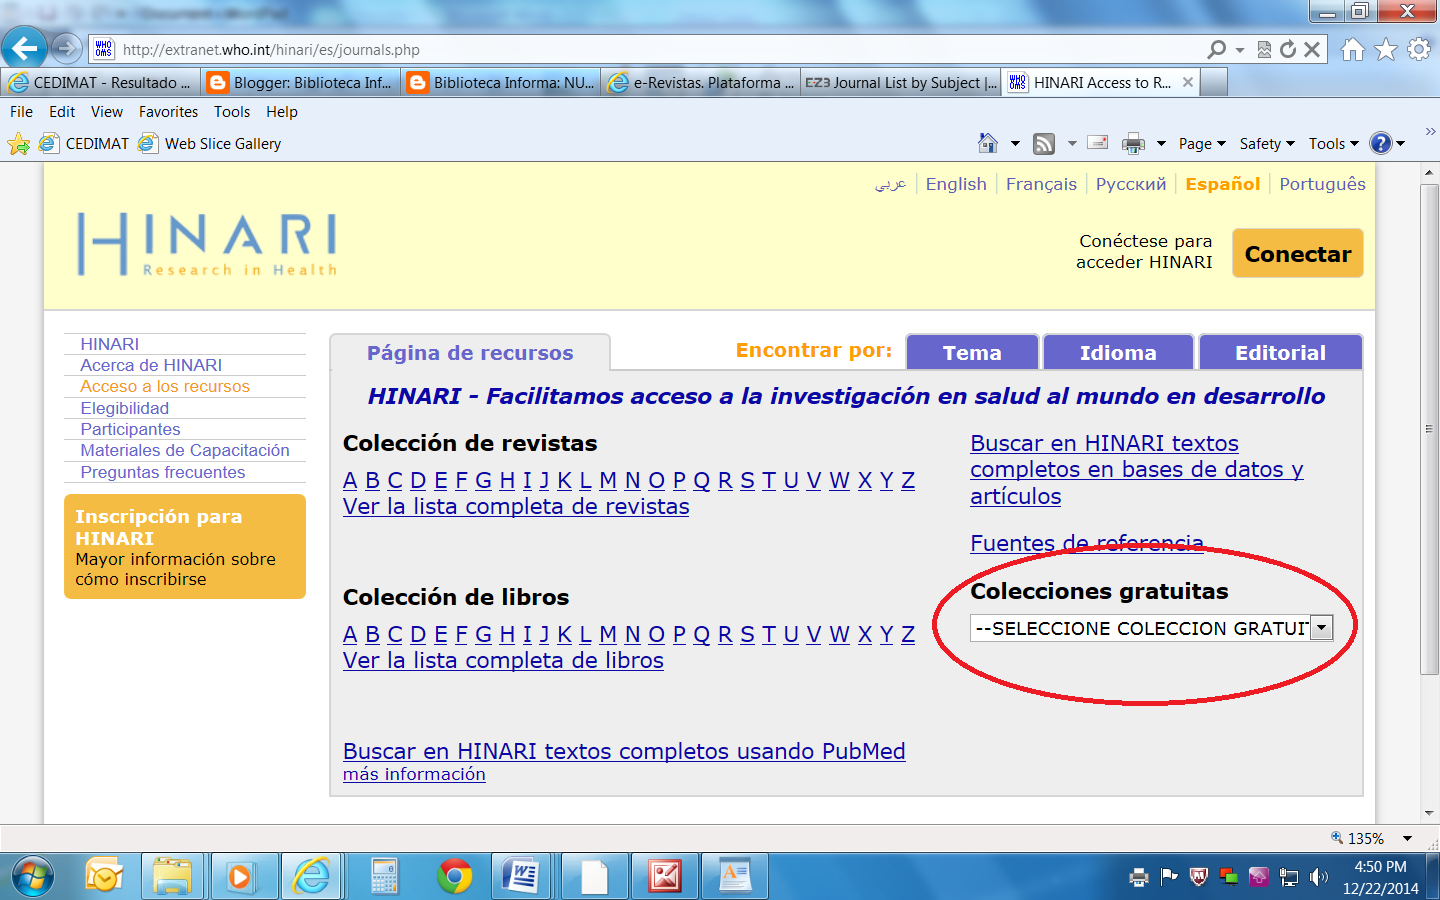Refresh the page with the reload icon
This screenshot has width=1440, height=900.
[1288, 49]
